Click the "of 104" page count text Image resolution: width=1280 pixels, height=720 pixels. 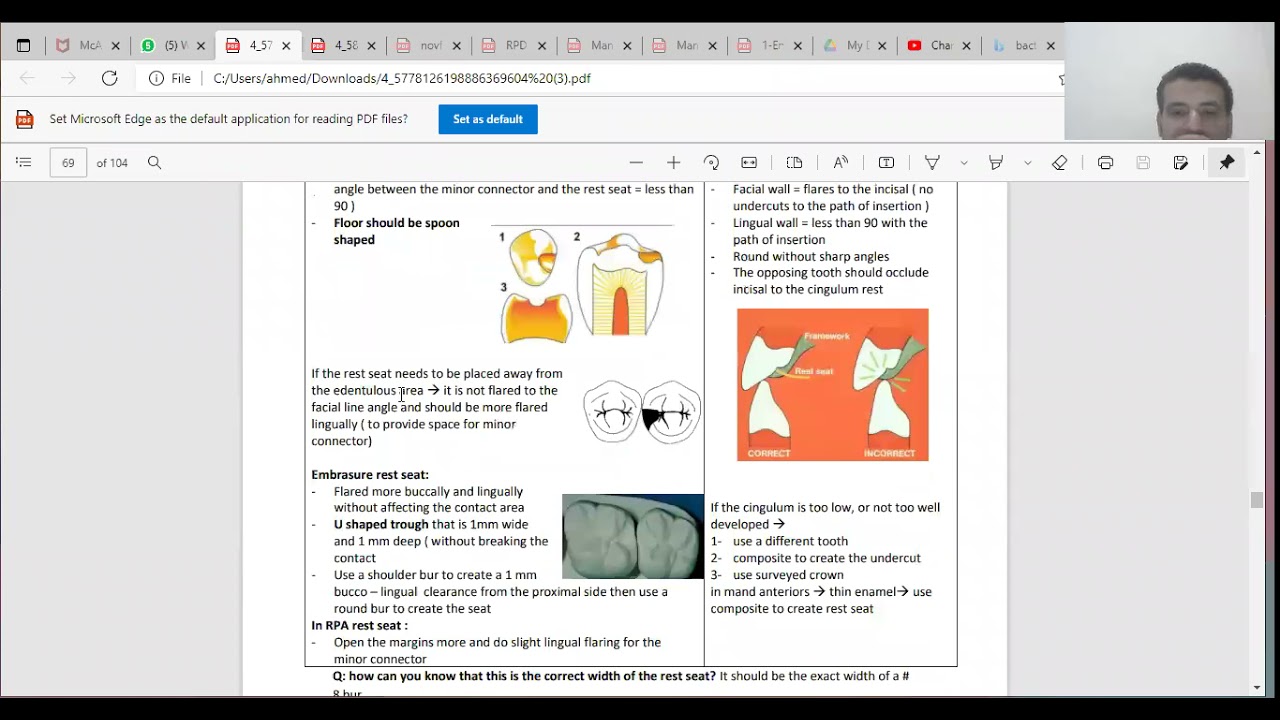click(112, 163)
